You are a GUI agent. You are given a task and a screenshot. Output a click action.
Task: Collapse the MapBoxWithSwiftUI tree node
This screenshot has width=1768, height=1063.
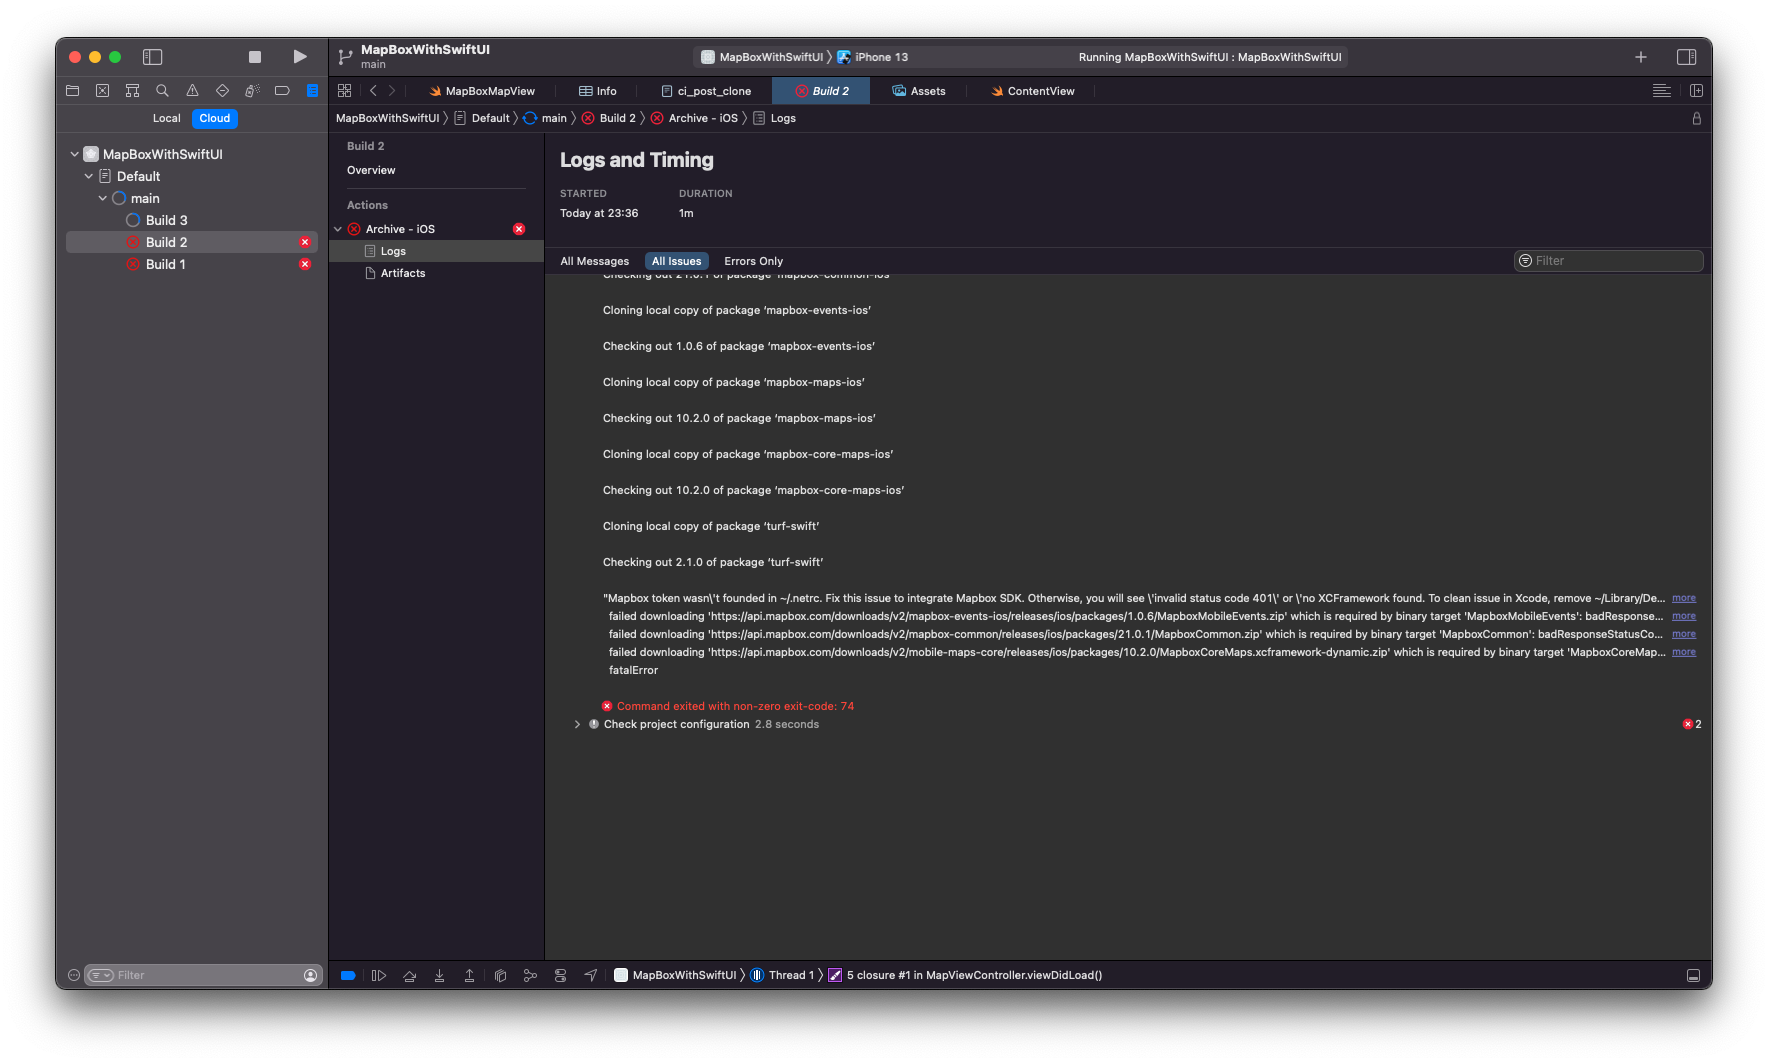click(x=74, y=154)
